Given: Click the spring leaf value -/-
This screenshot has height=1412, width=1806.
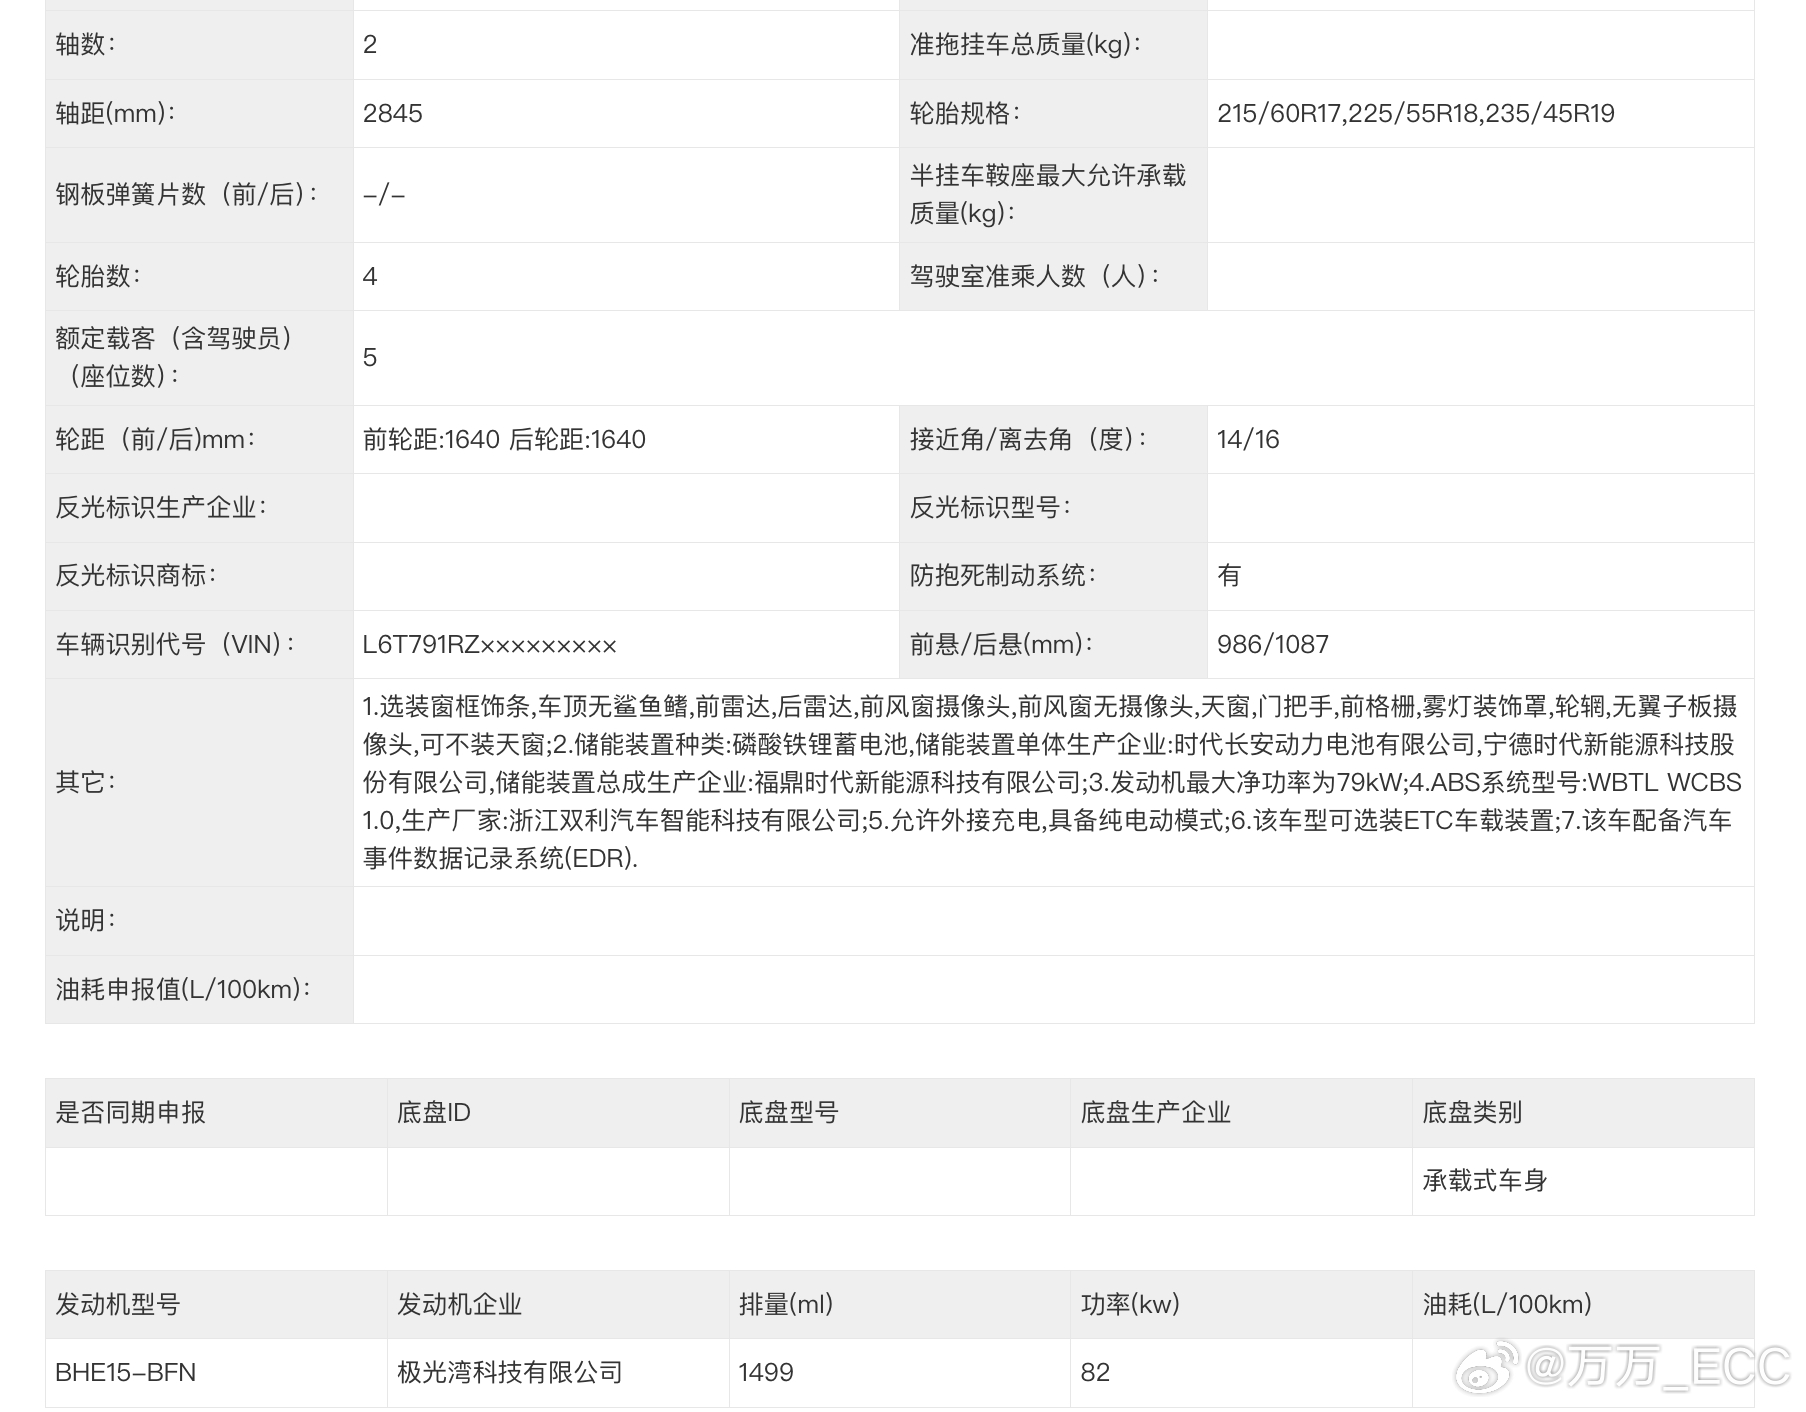Looking at the screenshot, I should tap(384, 194).
